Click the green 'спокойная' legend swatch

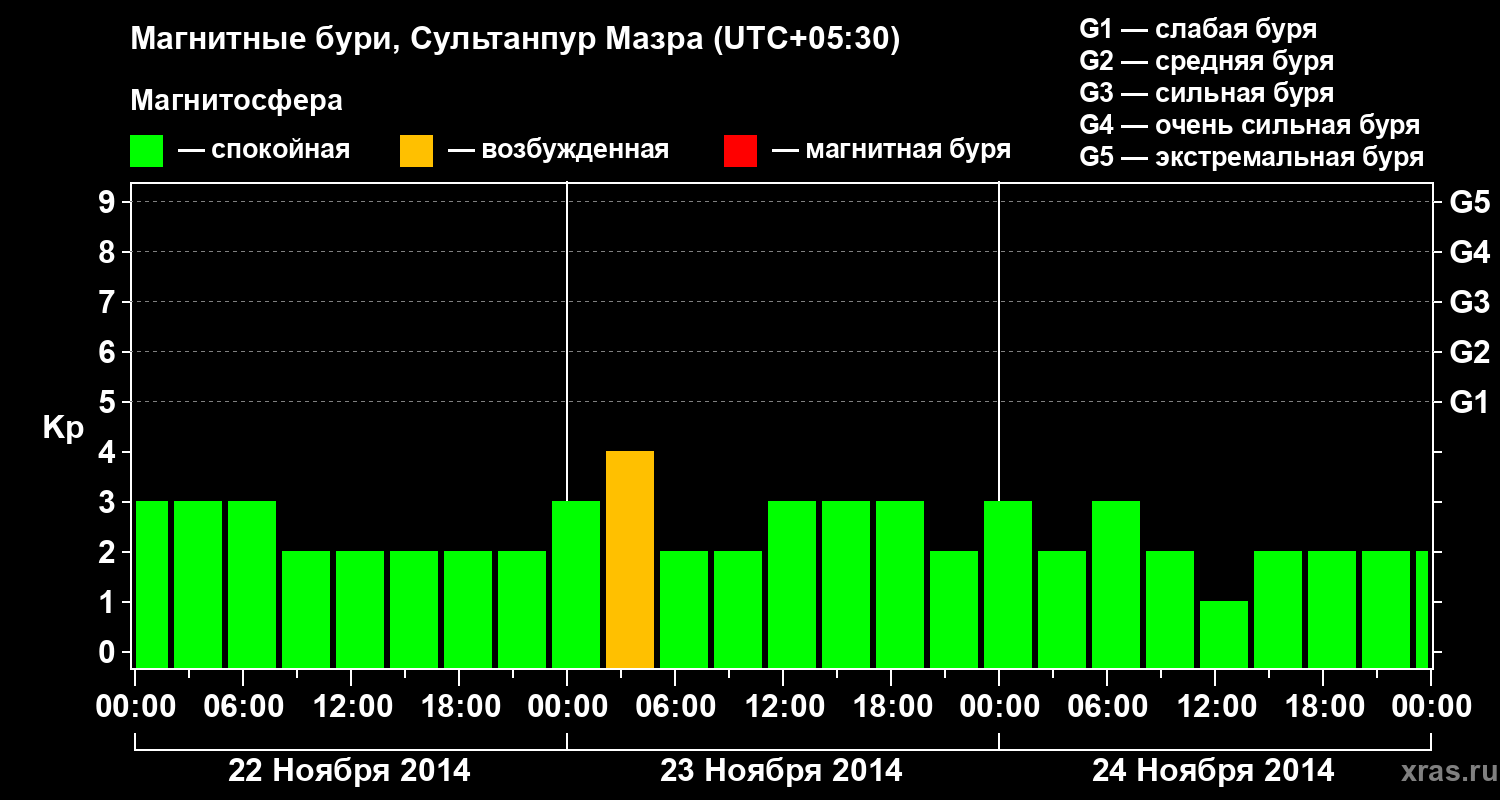point(147,151)
